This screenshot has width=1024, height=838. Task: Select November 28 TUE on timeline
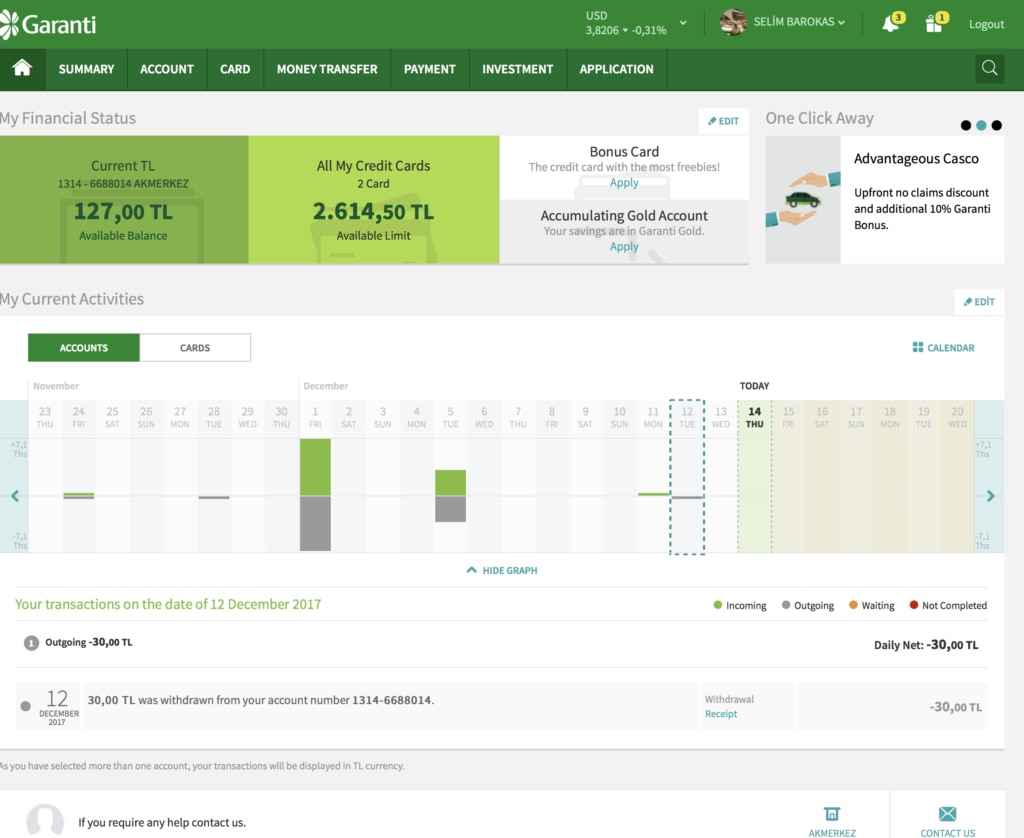tap(214, 417)
